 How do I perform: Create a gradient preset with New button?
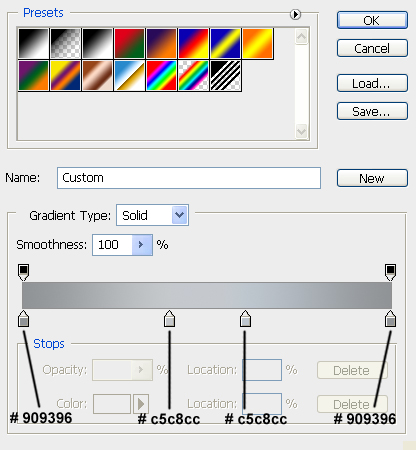pyautogui.click(x=372, y=178)
